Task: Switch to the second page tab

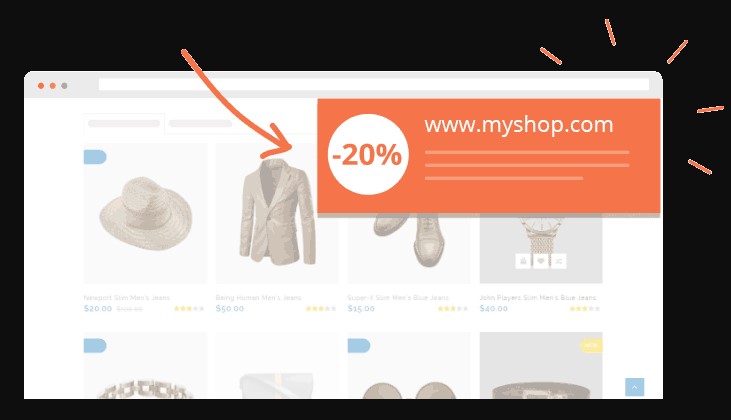Action: pos(200,124)
